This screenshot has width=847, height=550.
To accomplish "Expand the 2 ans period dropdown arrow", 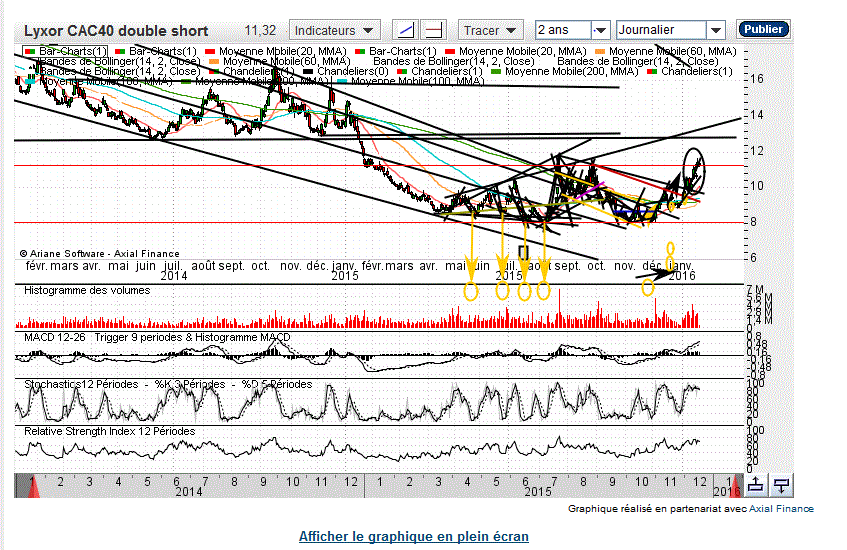I will point(601,30).
